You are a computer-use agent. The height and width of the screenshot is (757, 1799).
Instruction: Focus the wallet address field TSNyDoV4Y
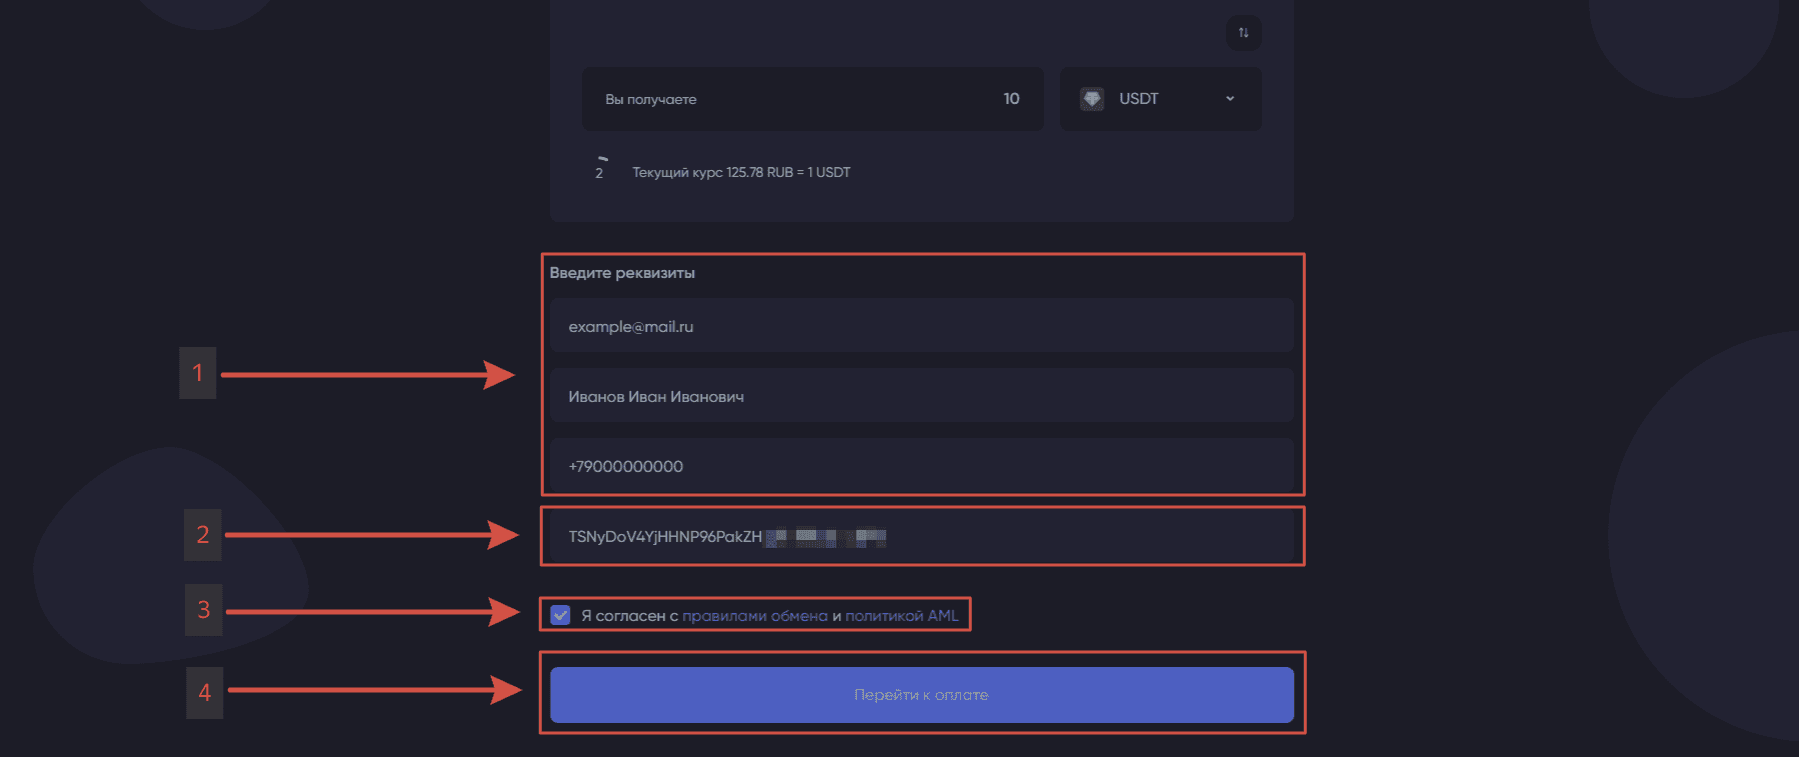pyautogui.click(x=922, y=536)
